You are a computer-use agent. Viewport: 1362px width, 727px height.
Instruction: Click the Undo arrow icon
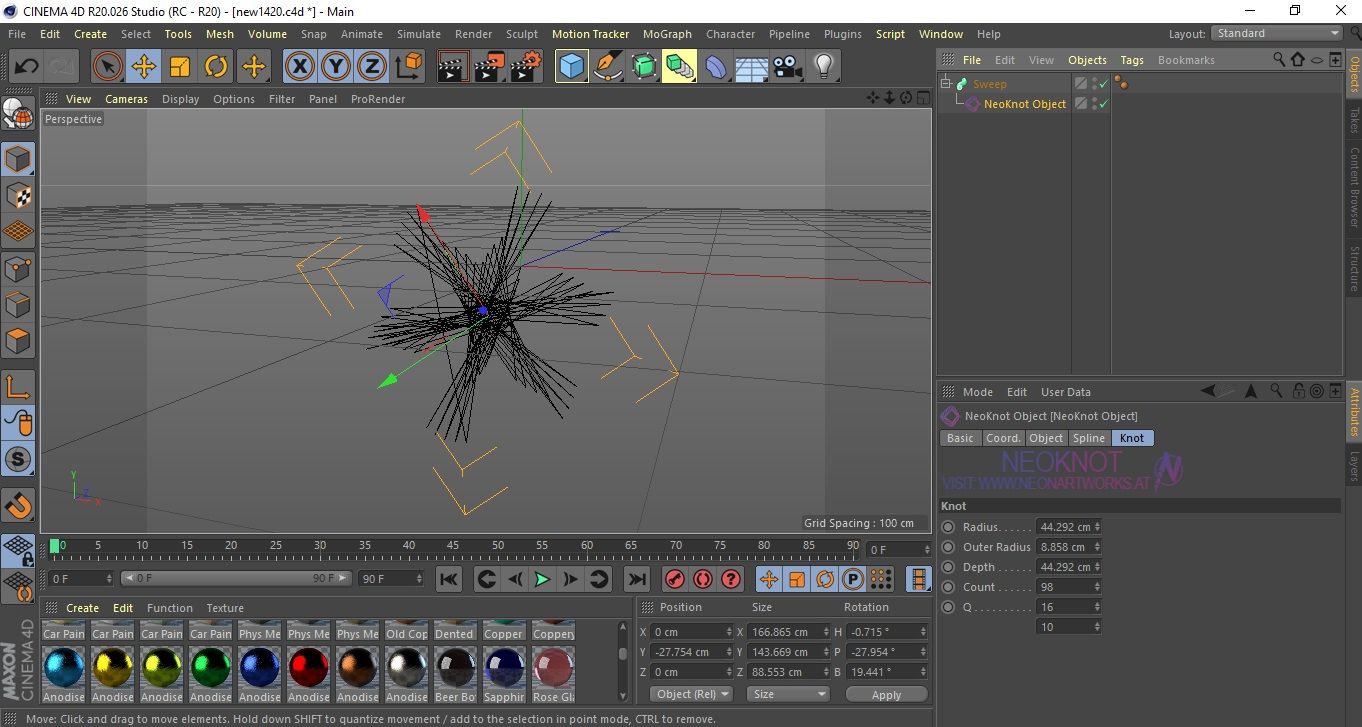[x=27, y=67]
